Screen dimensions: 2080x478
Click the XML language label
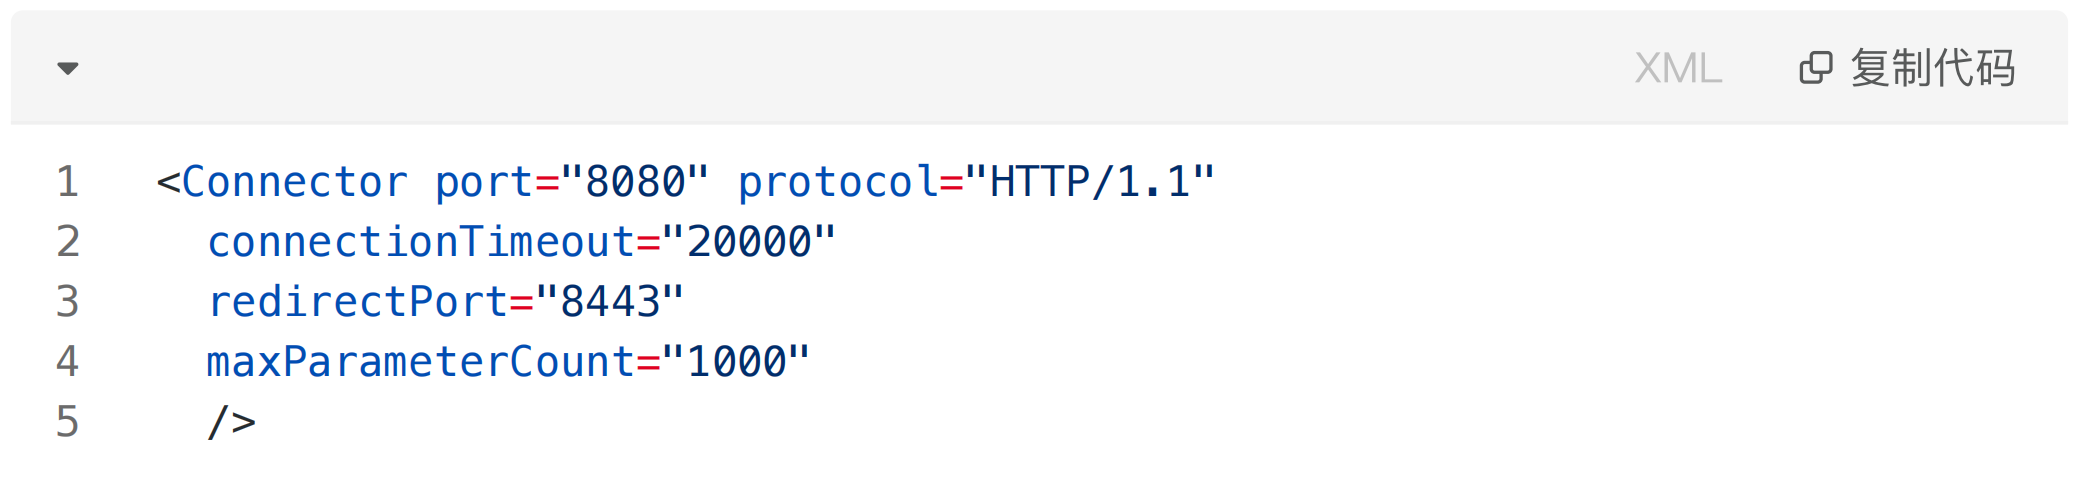click(1678, 68)
